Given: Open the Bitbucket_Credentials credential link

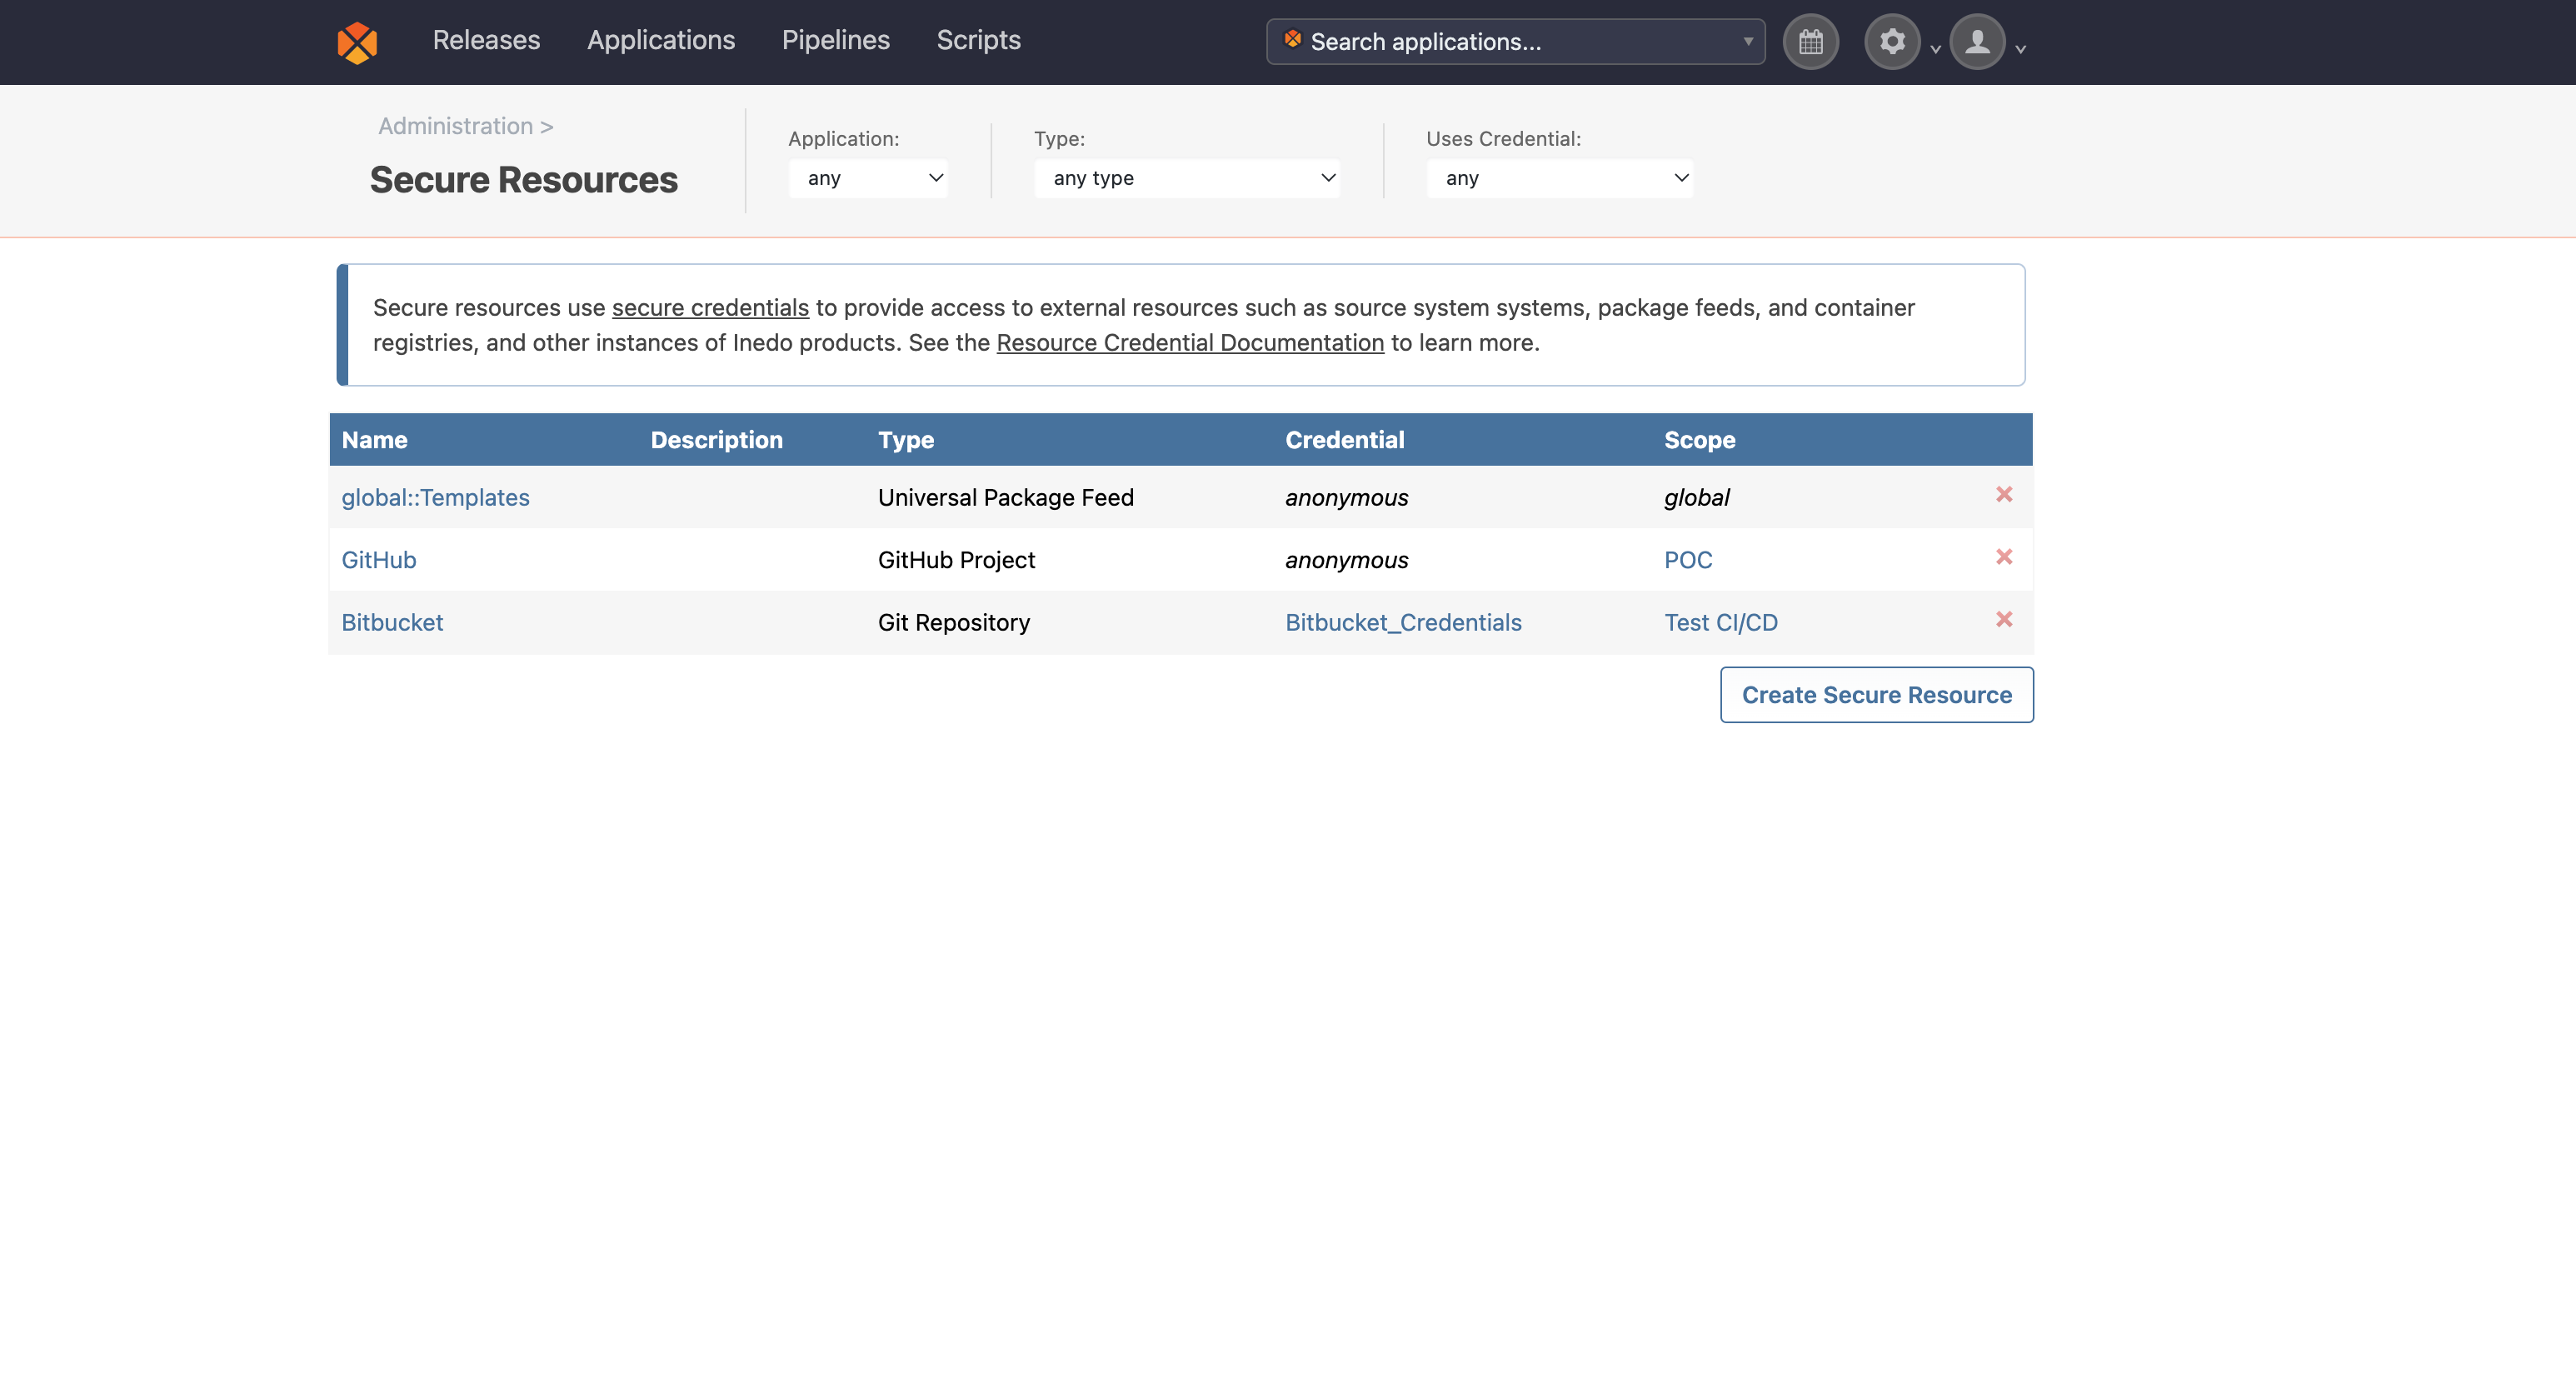Looking at the screenshot, I should [x=1403, y=622].
